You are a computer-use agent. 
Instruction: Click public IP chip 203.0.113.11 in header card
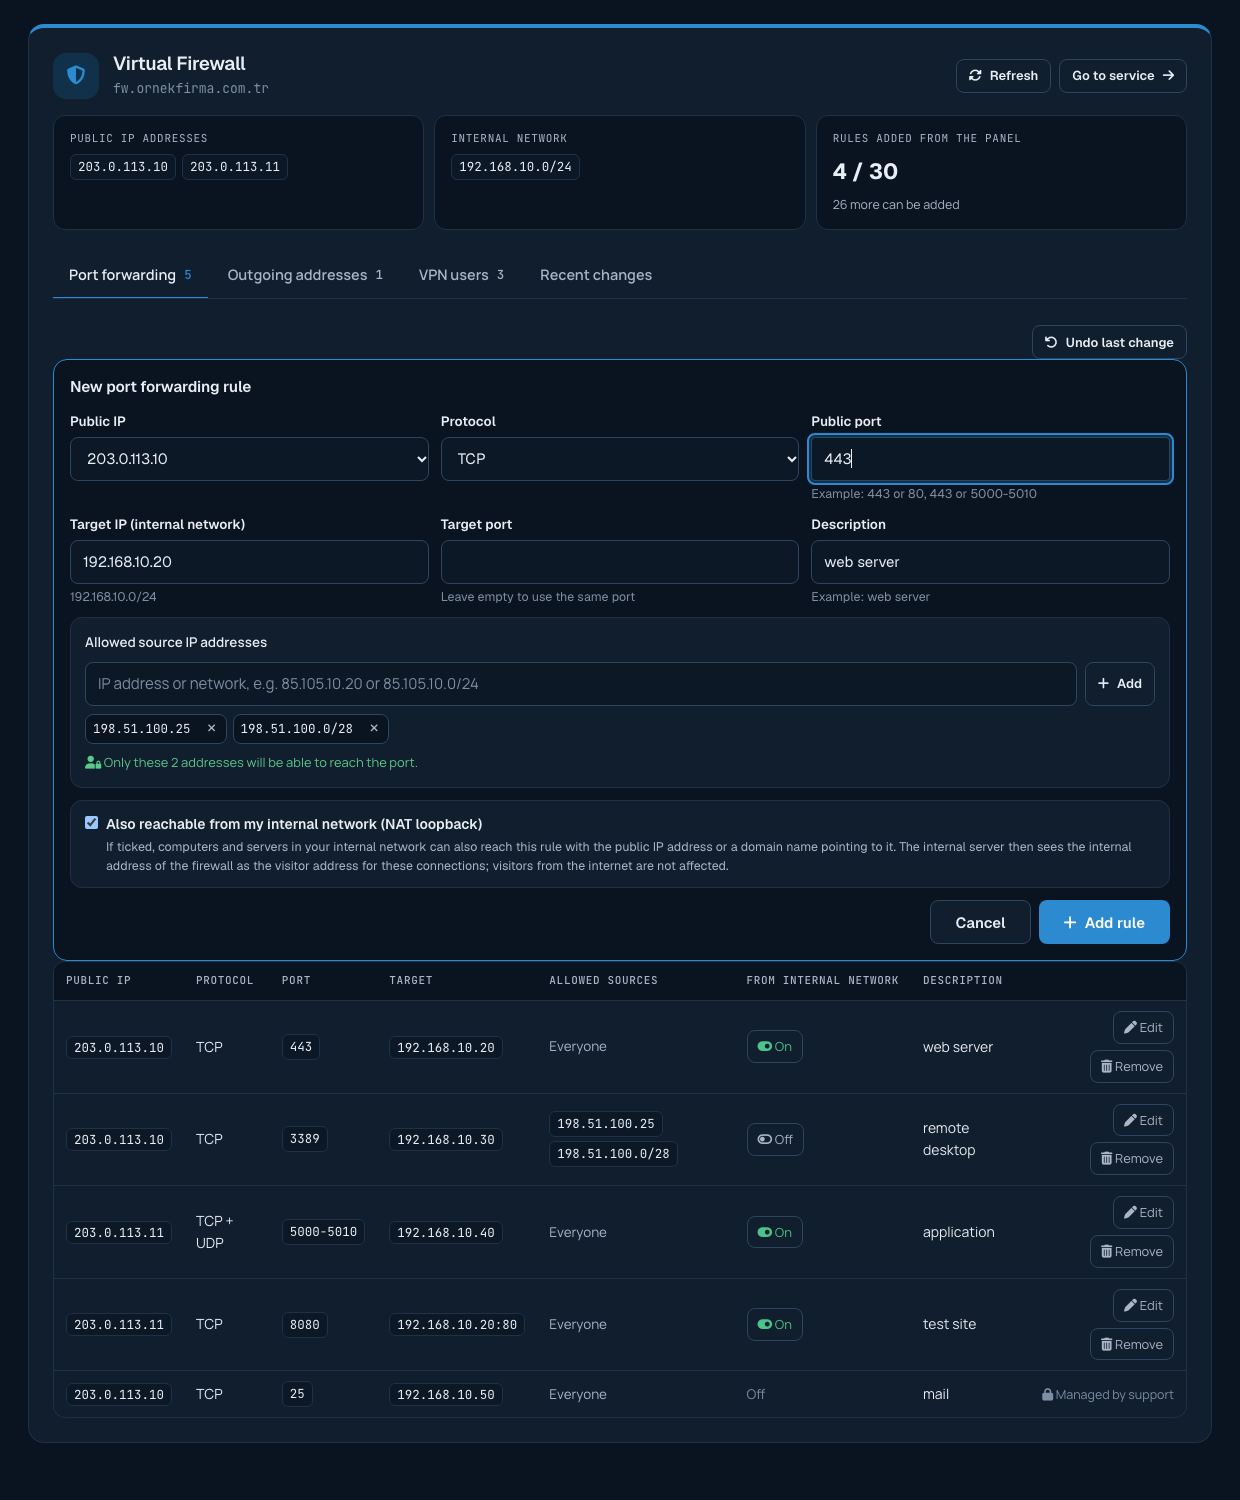(x=235, y=167)
